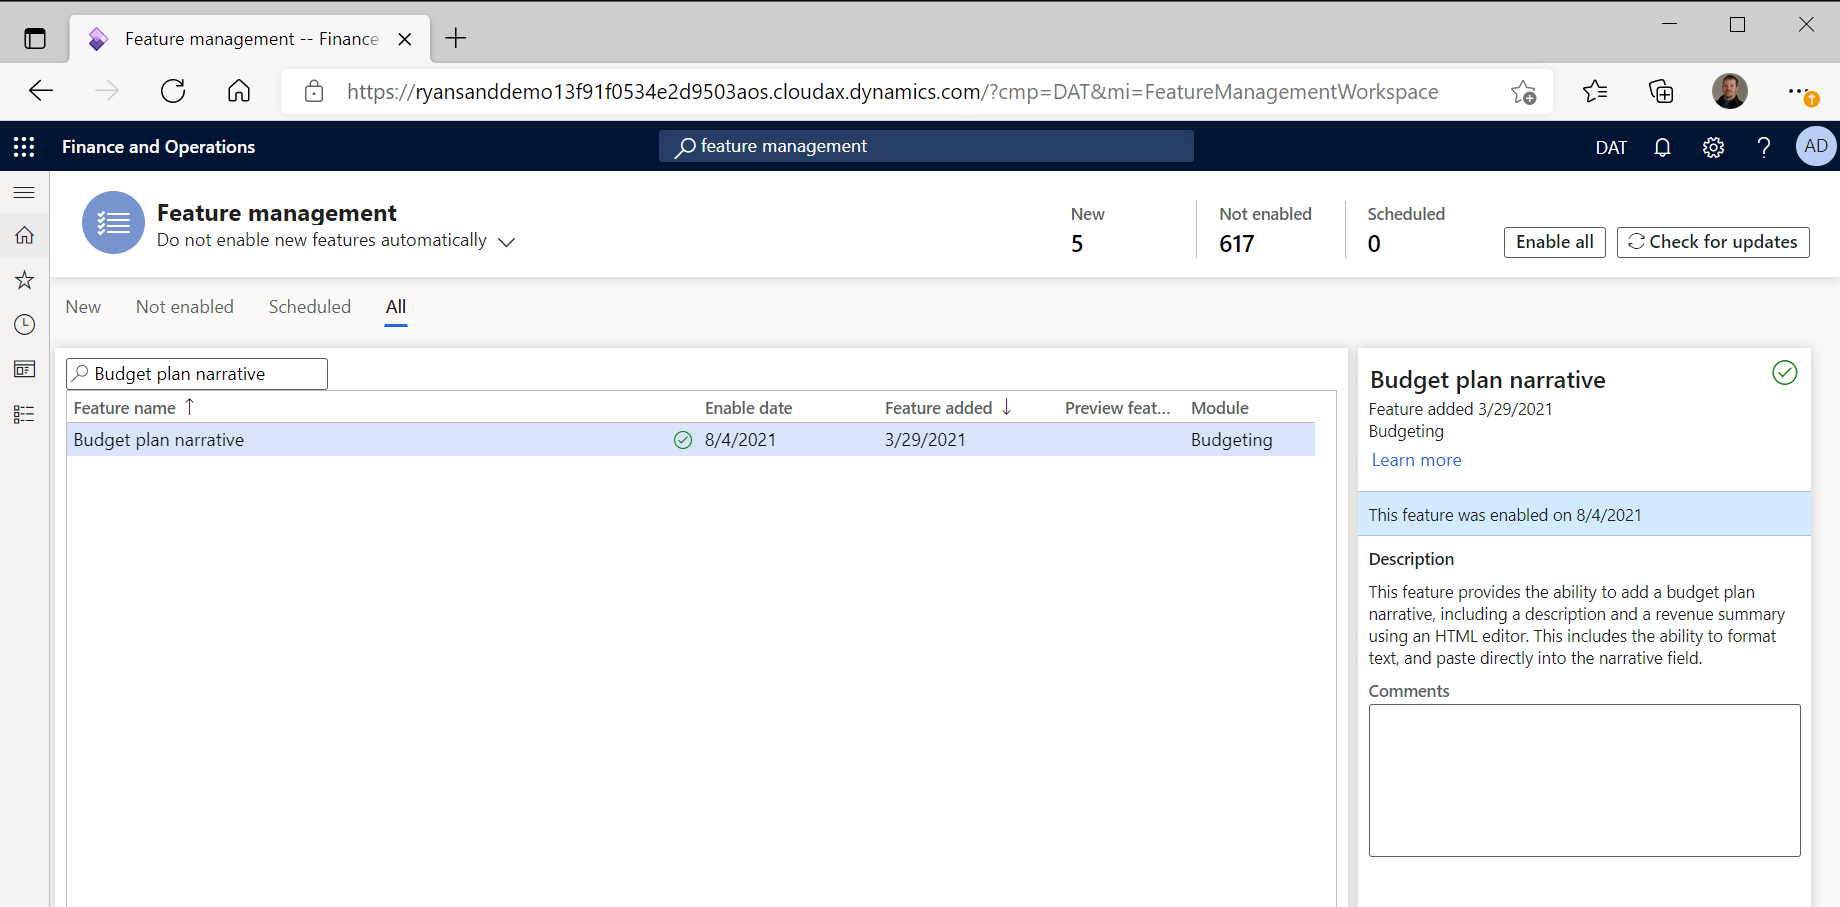Click the Comments text box

[x=1584, y=780]
